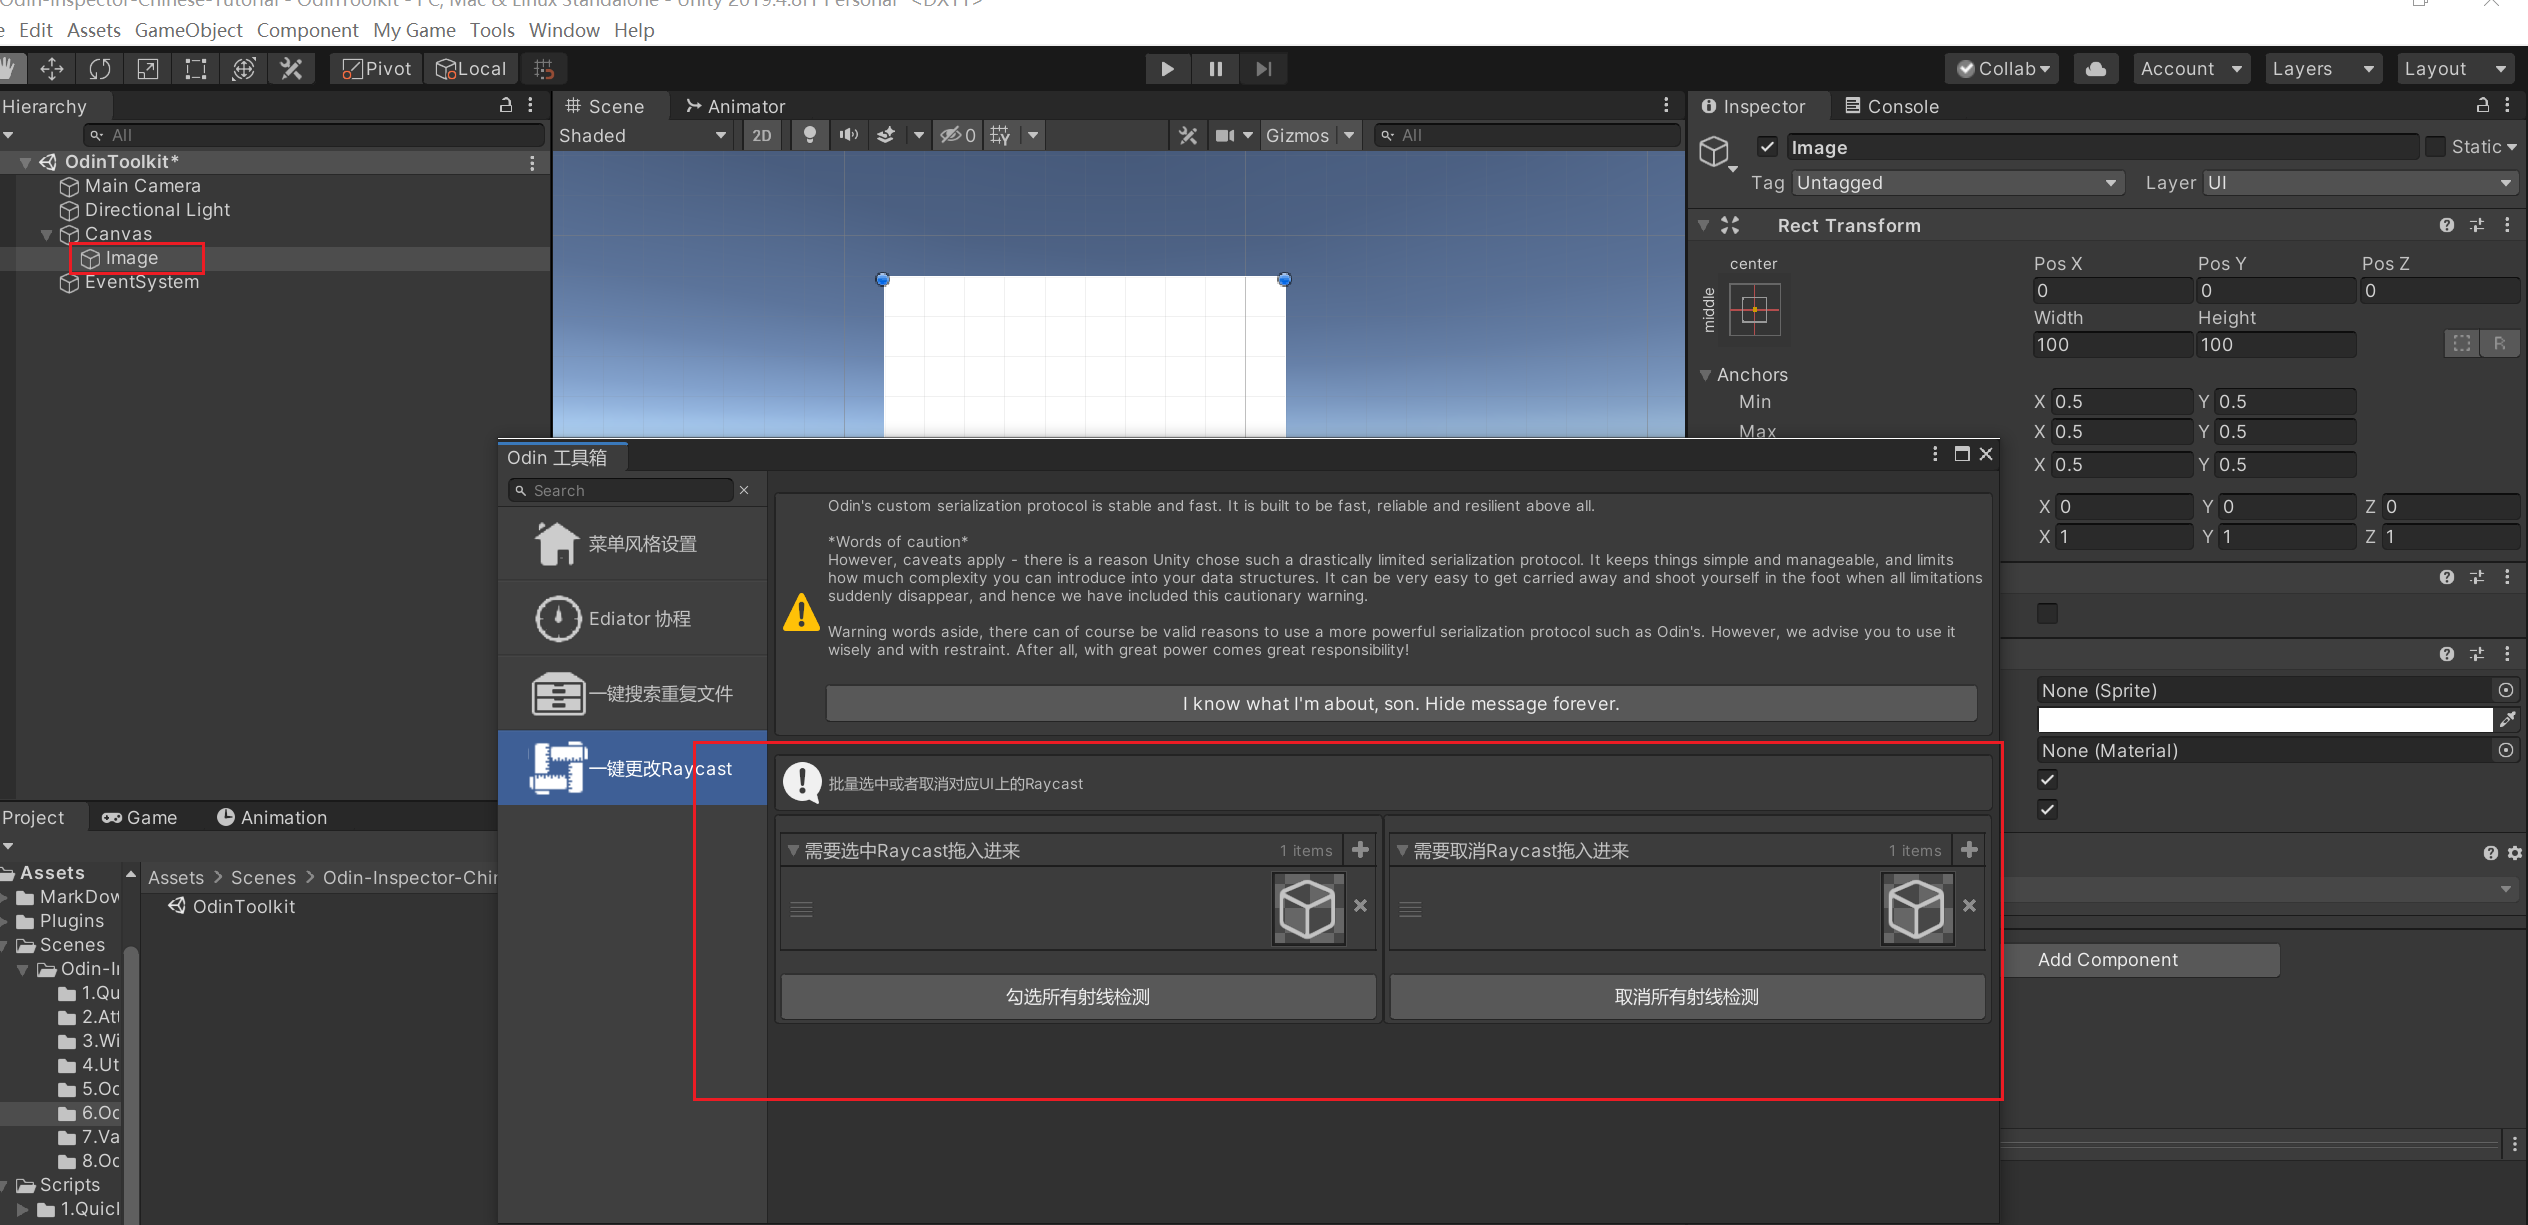Click the Step frame button
This screenshot has height=1225, width=2528.
pyautogui.click(x=1264, y=69)
